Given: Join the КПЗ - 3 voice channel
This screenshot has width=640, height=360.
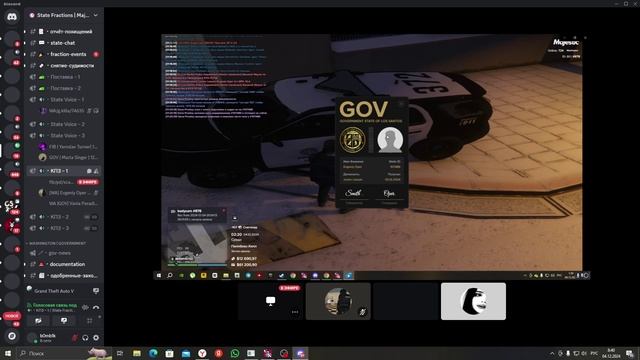Looking at the screenshot, I should point(64,228).
